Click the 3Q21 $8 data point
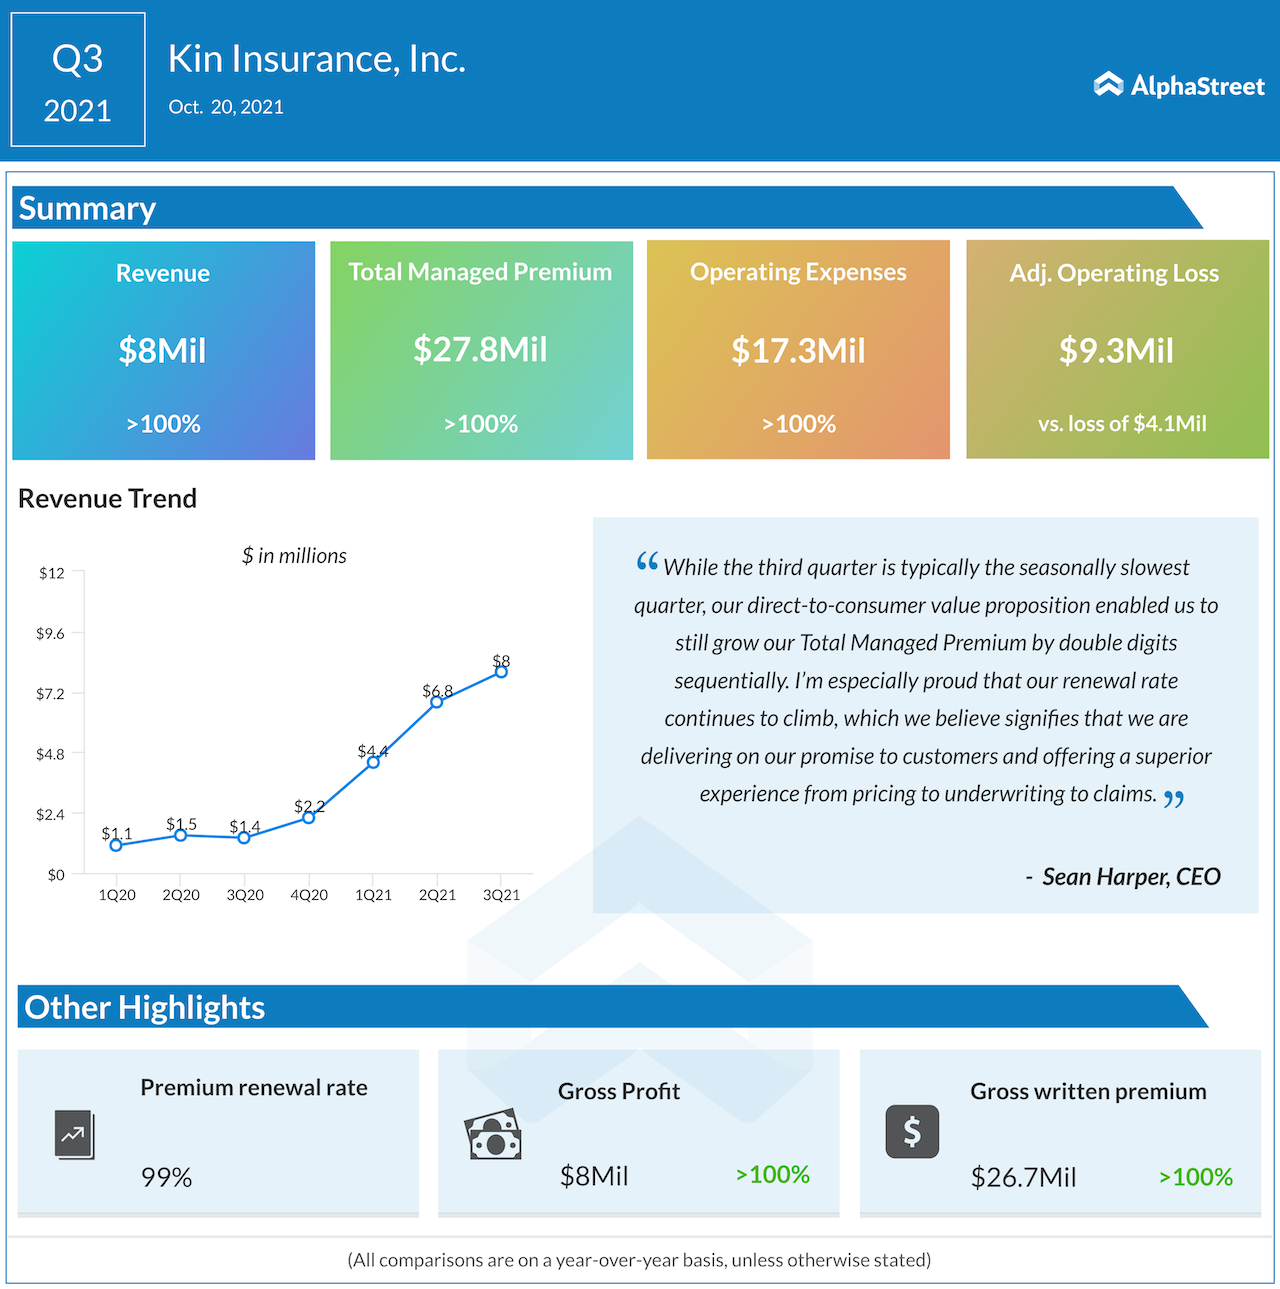Image resolution: width=1280 pixels, height=1289 pixels. [x=501, y=672]
